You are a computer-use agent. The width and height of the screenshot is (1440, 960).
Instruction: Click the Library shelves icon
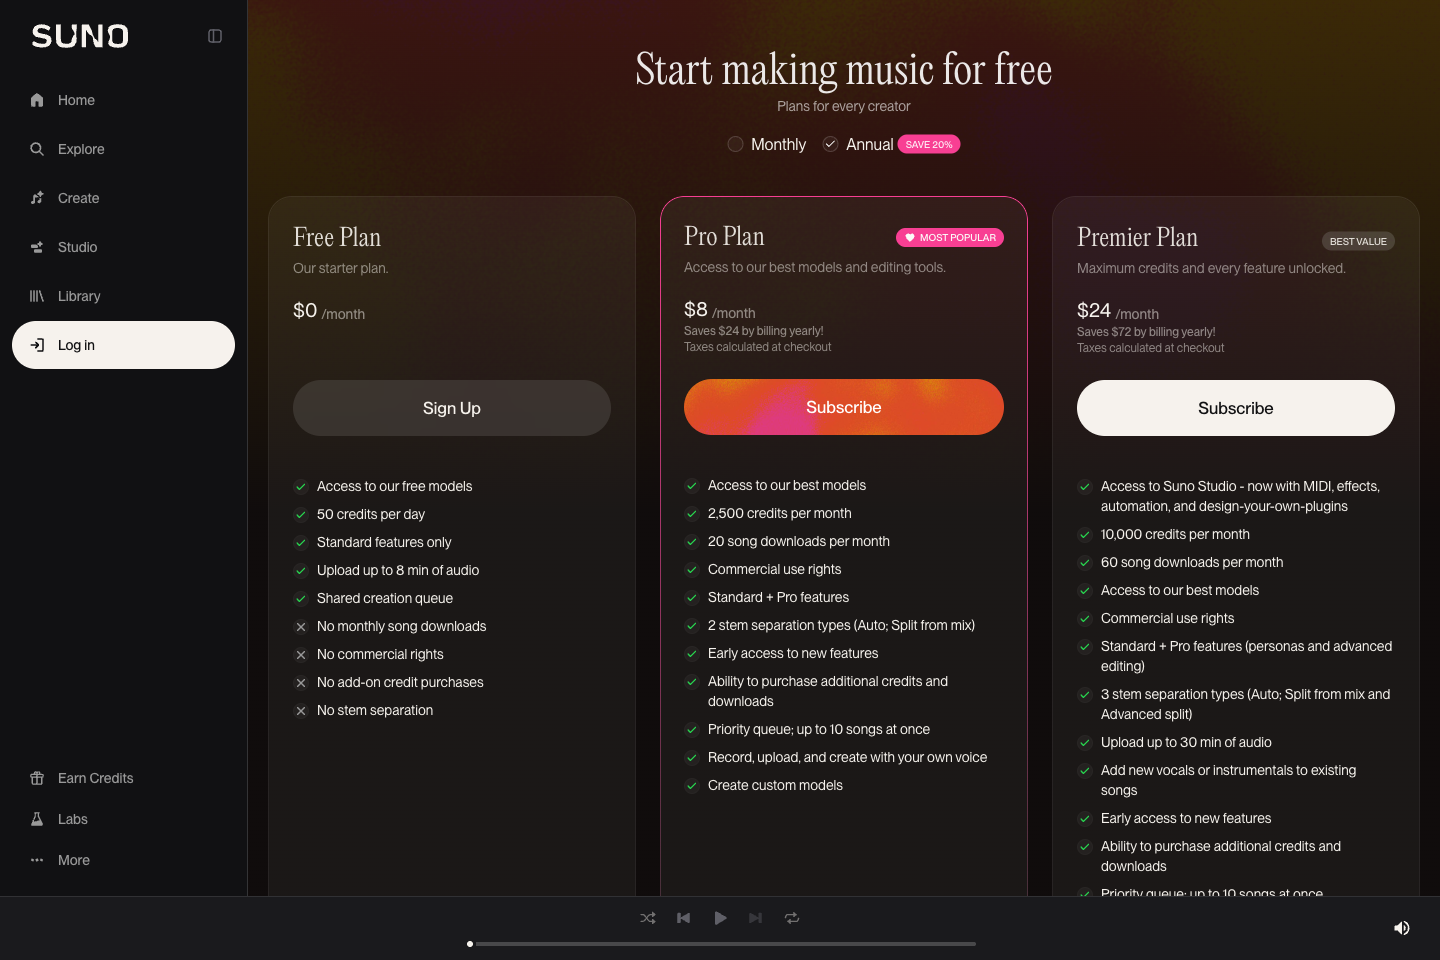click(x=37, y=296)
